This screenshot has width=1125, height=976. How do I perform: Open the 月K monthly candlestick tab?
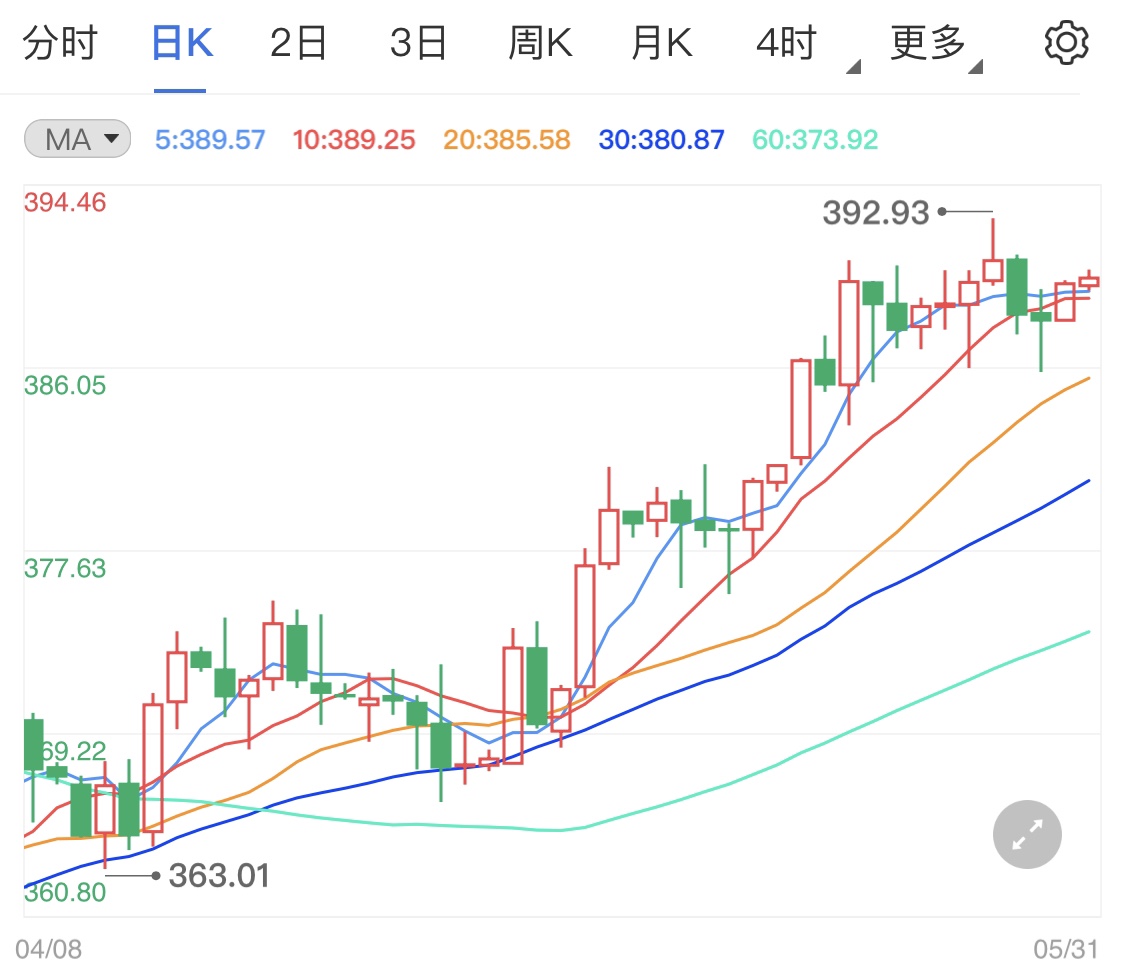tap(662, 43)
